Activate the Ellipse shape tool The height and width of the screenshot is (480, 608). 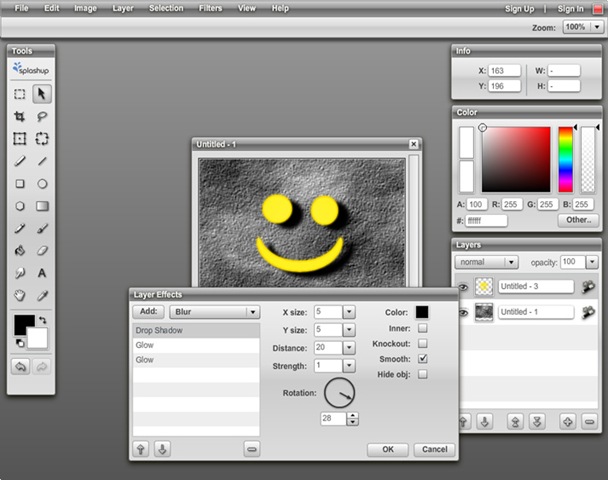click(x=42, y=184)
